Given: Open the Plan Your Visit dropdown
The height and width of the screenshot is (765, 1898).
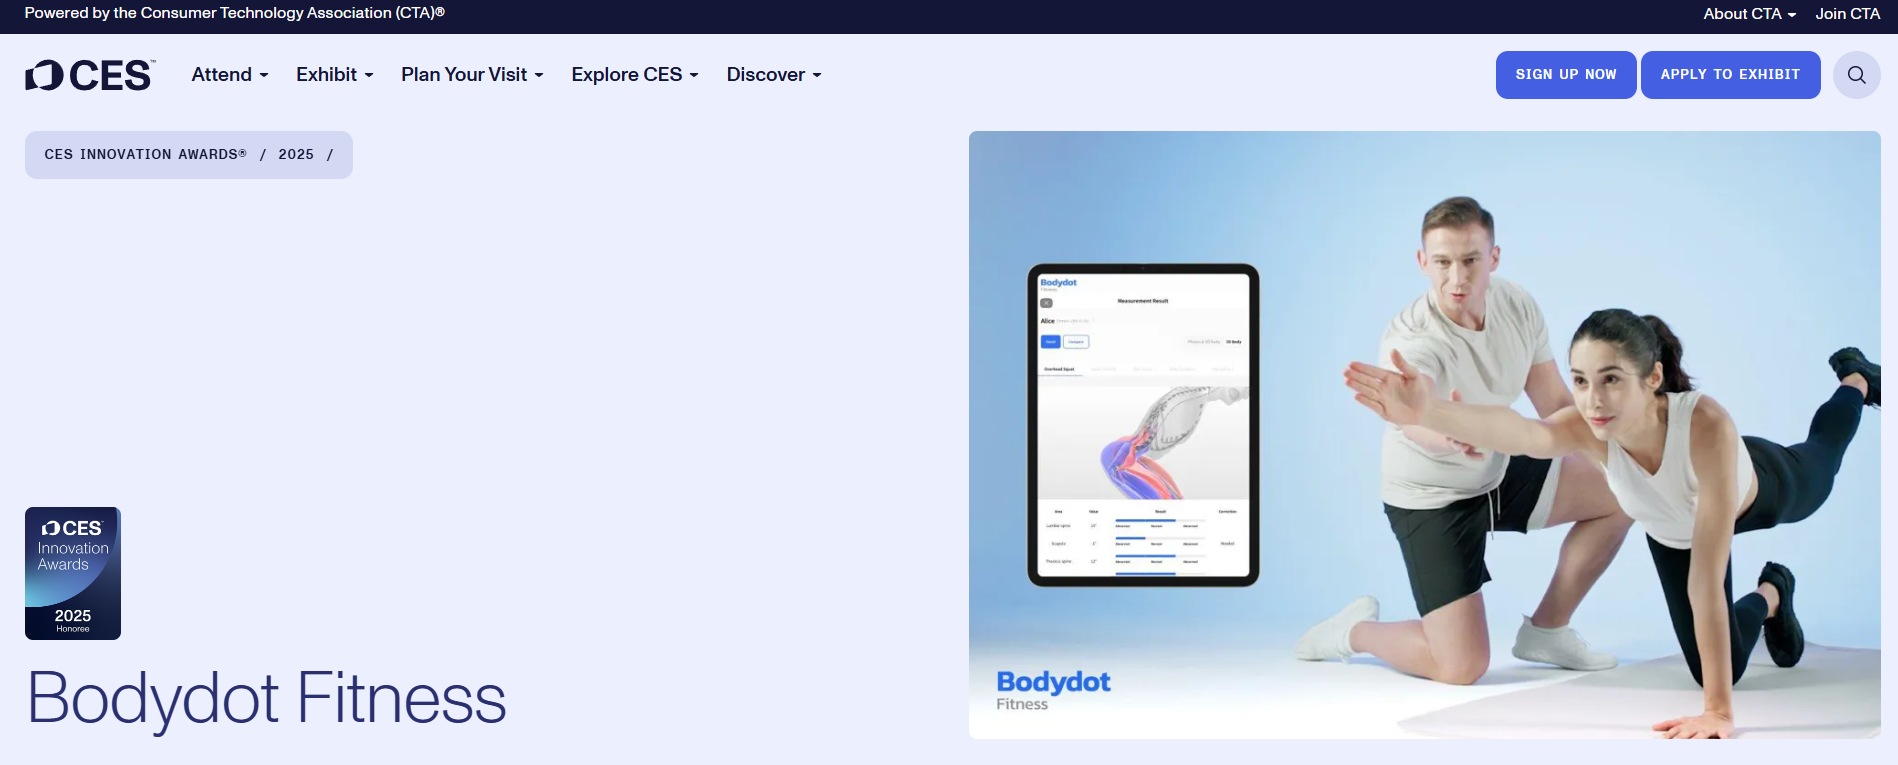Looking at the screenshot, I should [x=472, y=75].
